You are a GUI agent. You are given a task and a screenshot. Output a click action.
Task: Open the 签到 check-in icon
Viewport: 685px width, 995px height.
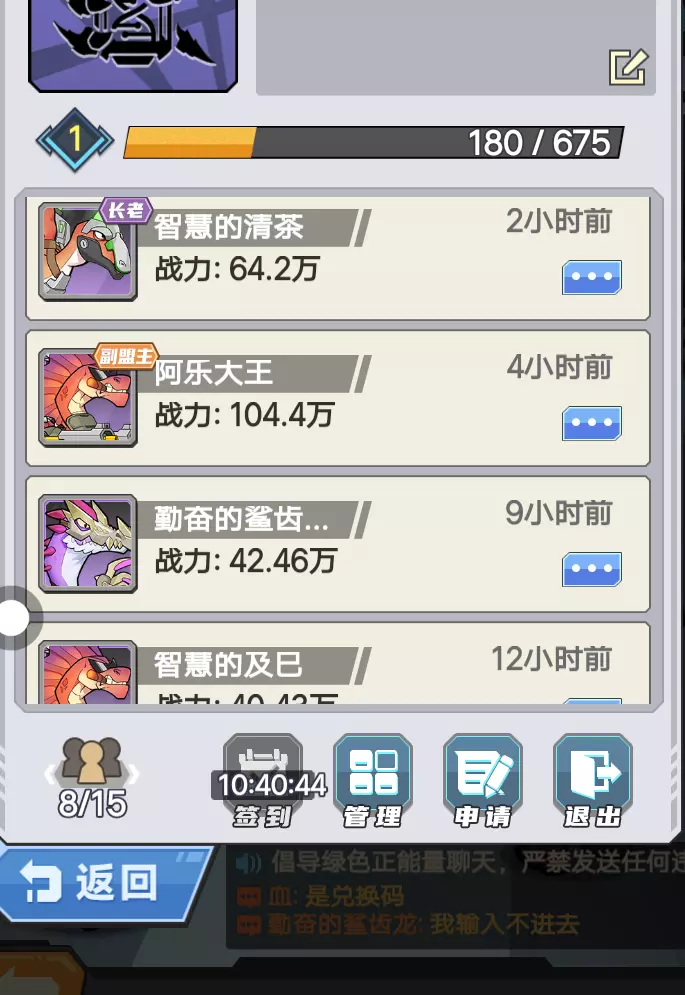pyautogui.click(x=263, y=781)
